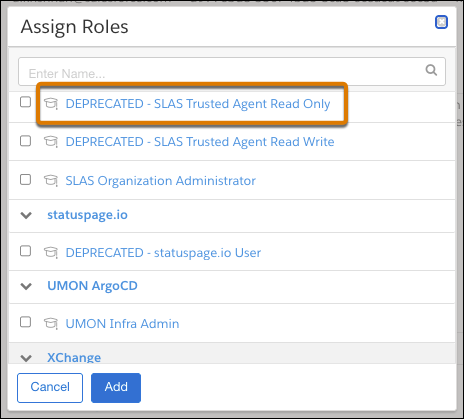Click the Cancel button
464x419 pixels.
50,388
